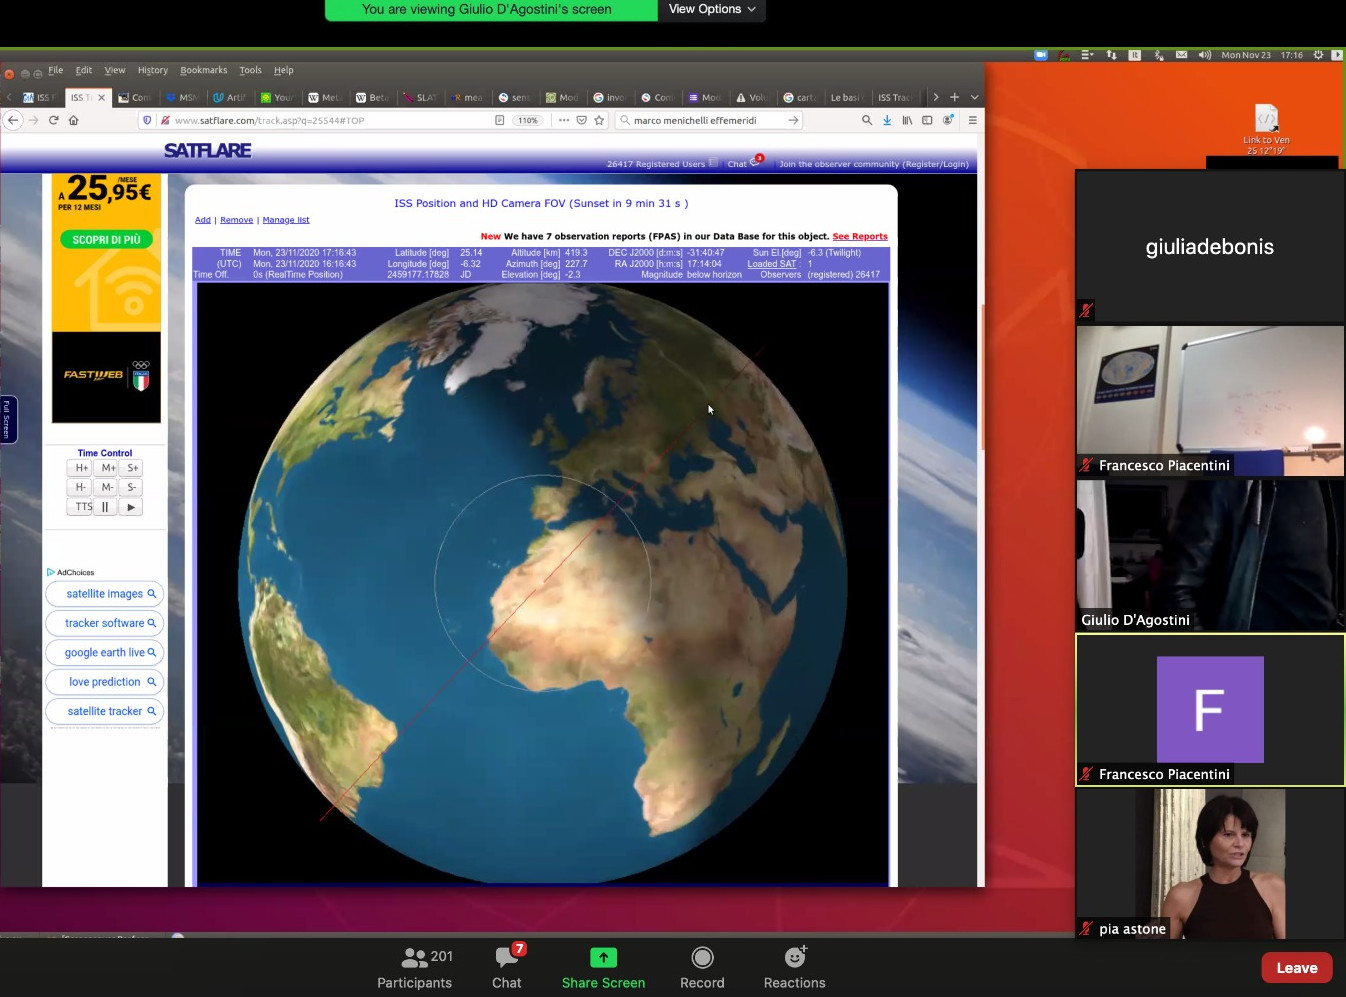Click the See Reports link
Image resolution: width=1346 pixels, height=997 pixels.
click(x=860, y=237)
